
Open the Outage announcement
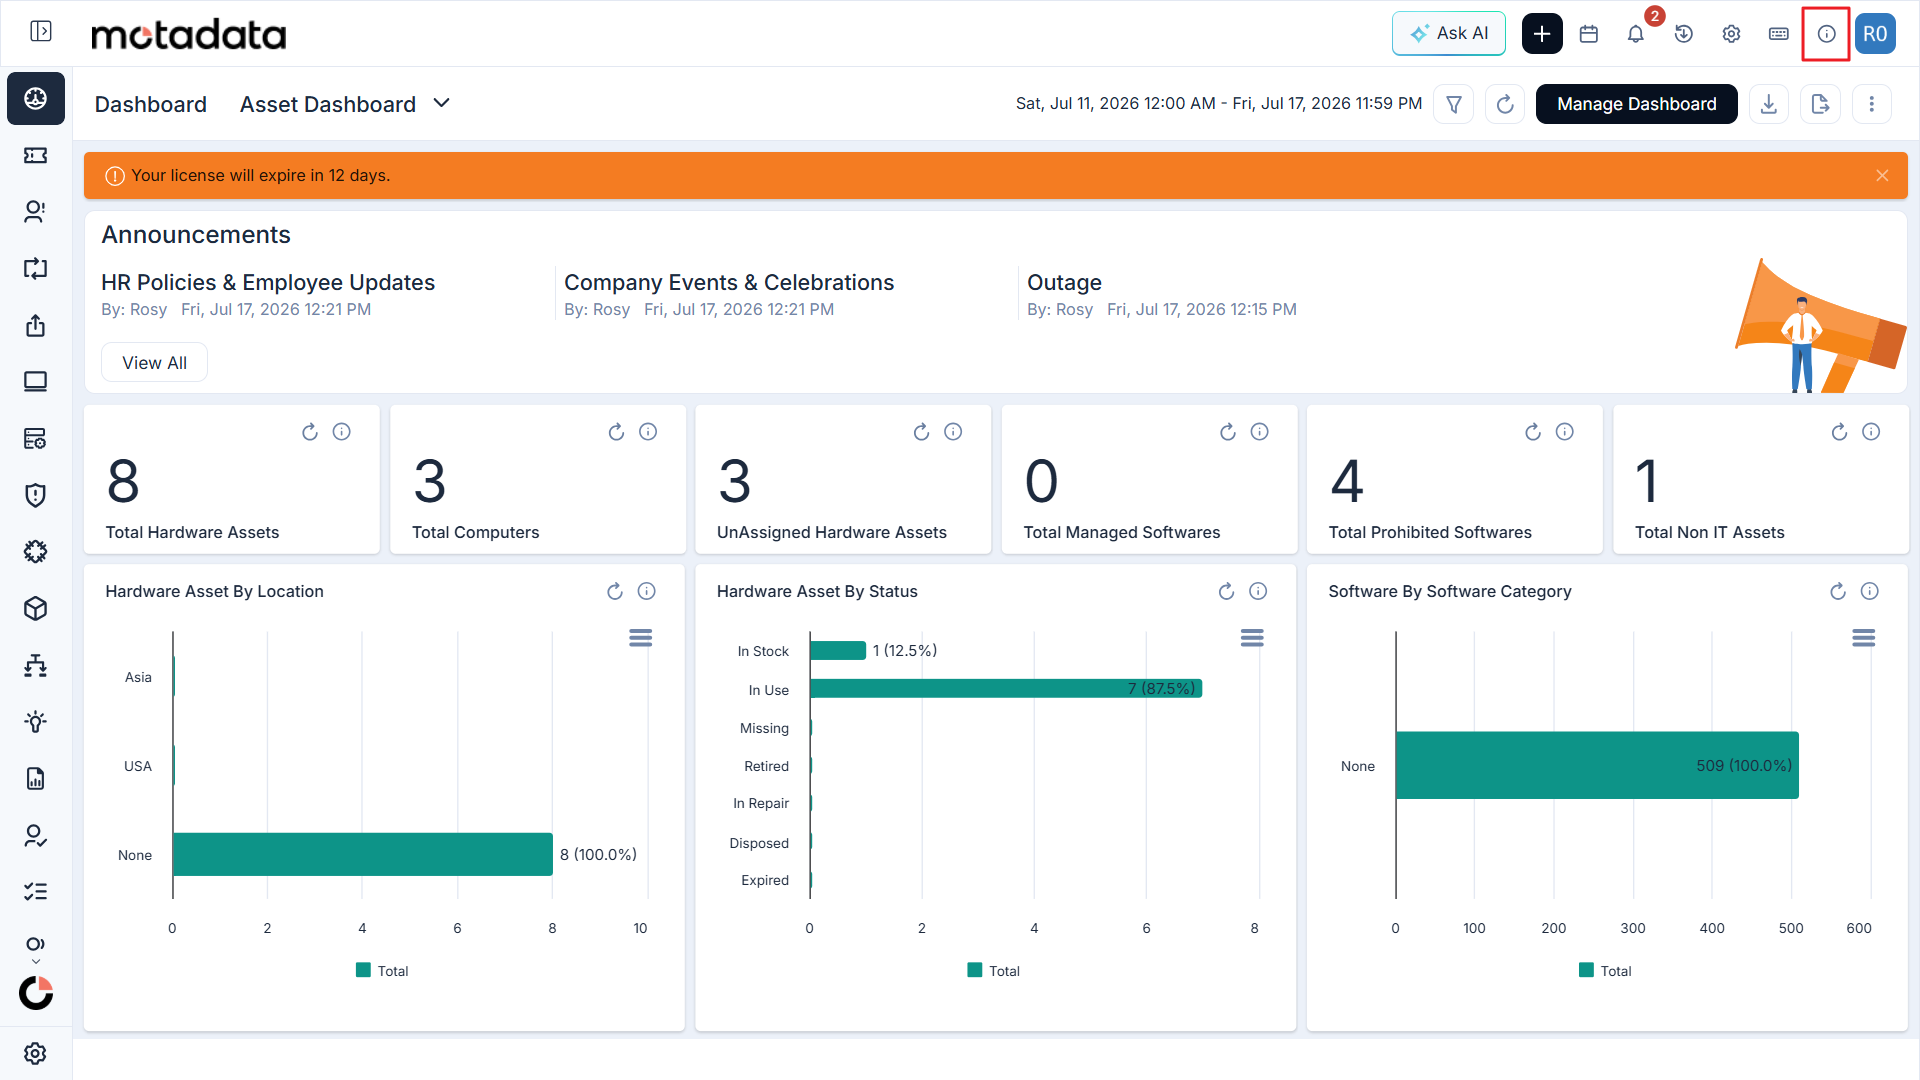[1064, 283]
